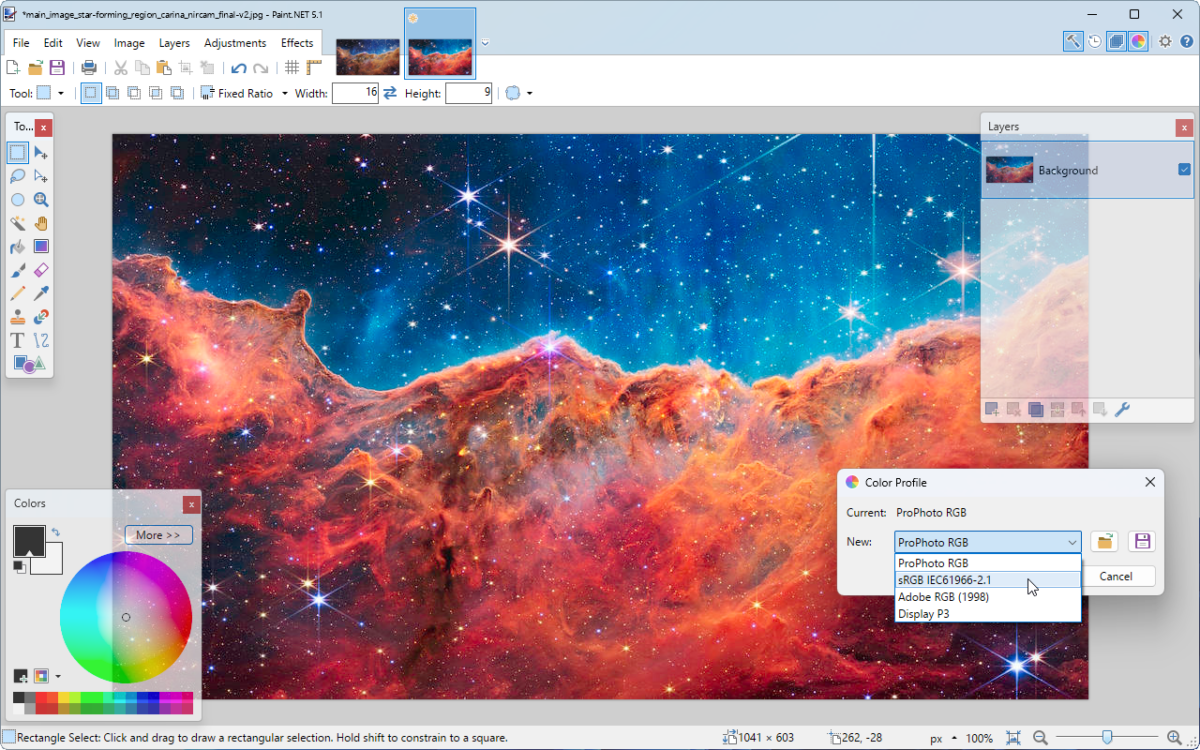
Task: Enable the Fixed Ratio selection mode
Action: (207, 92)
